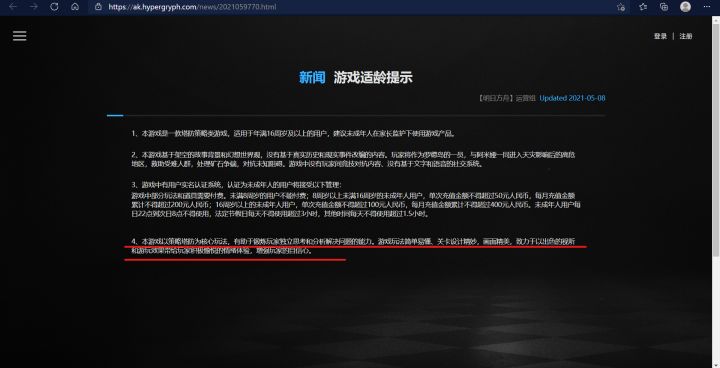
Task: Open the collections icon in toolbar
Action: click(x=664, y=7)
